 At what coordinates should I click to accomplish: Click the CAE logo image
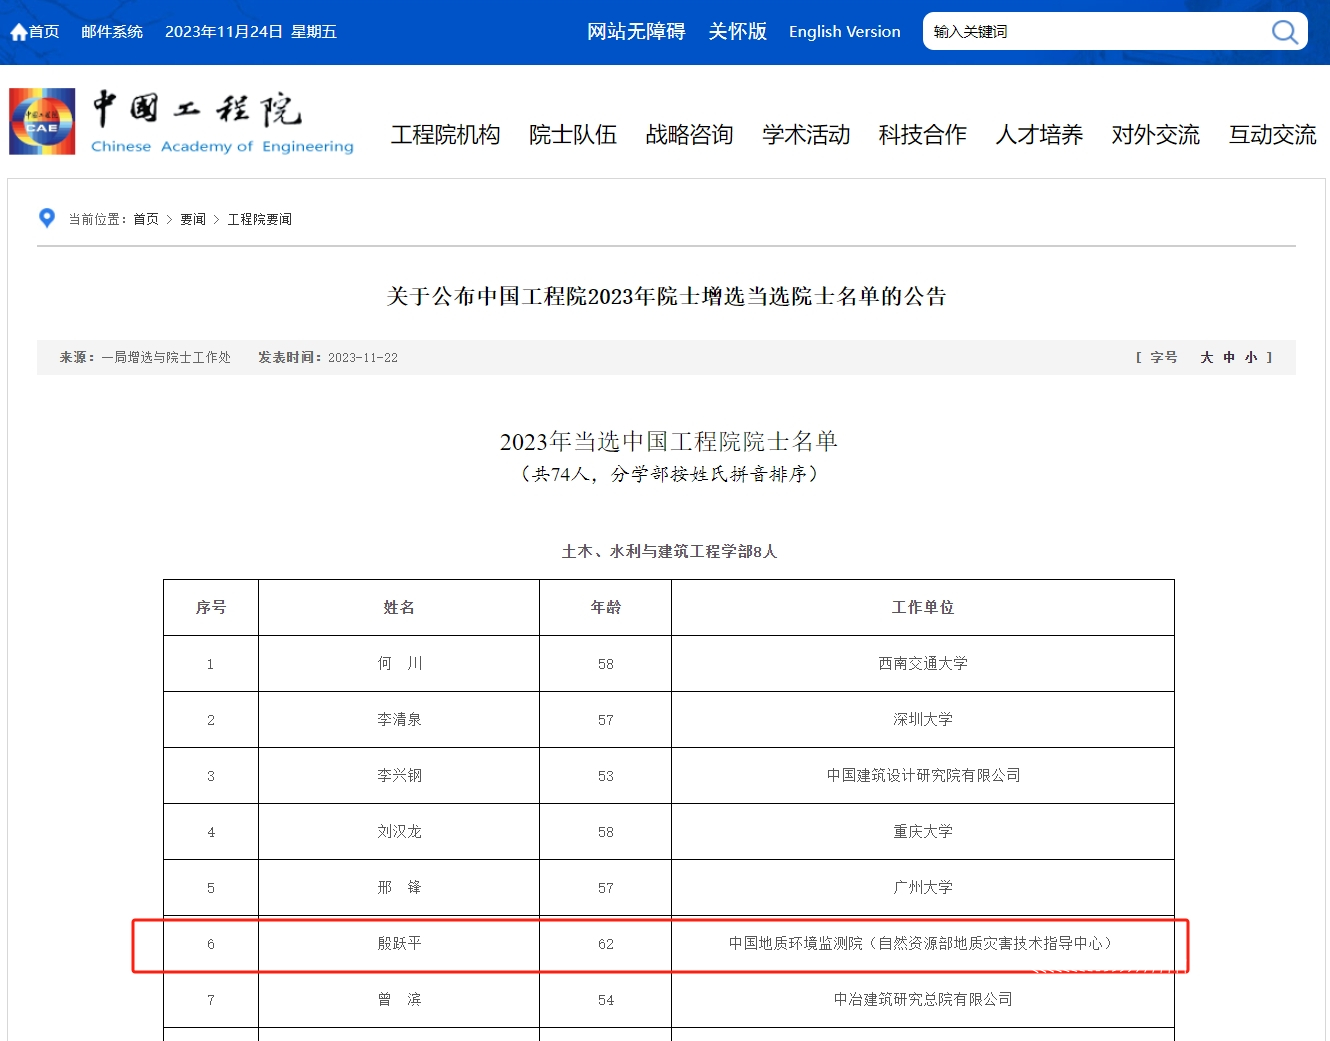pyautogui.click(x=42, y=122)
